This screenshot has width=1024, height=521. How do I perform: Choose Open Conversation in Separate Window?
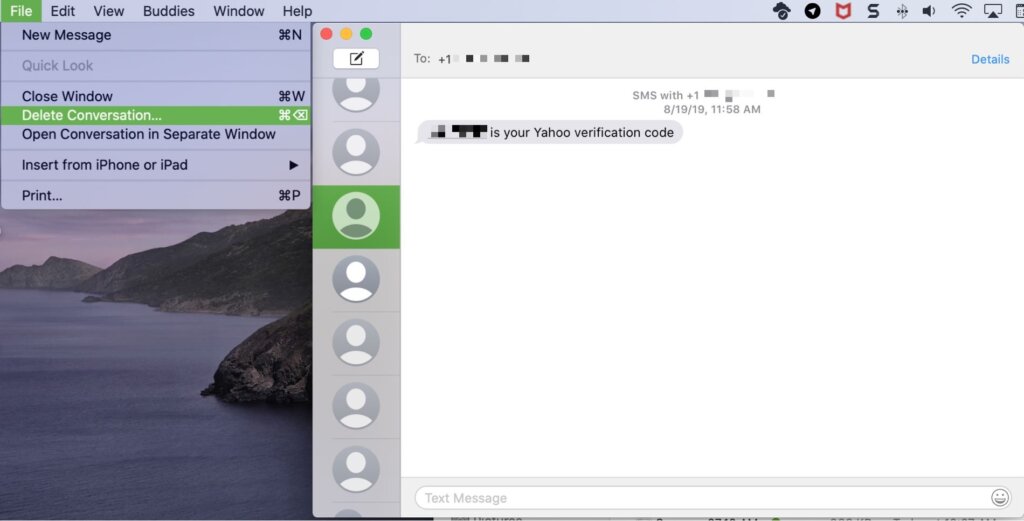pyautogui.click(x=155, y=134)
